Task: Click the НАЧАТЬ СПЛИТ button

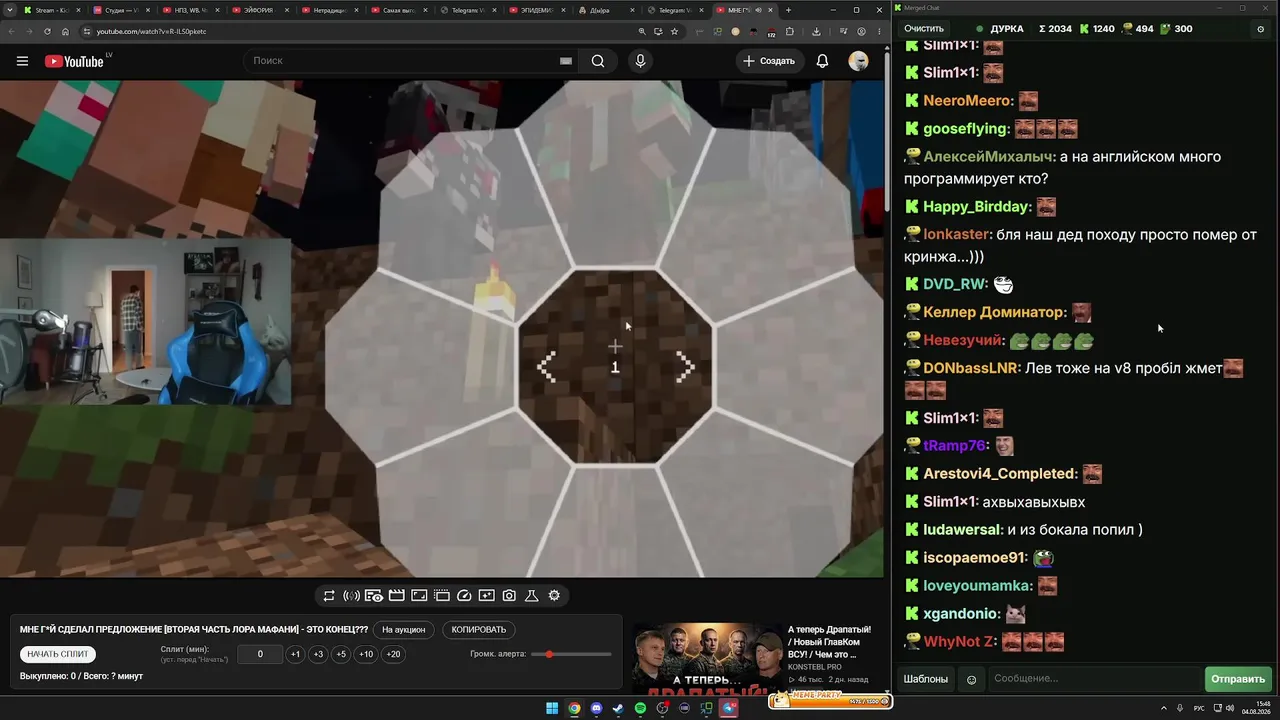Action: click(58, 654)
